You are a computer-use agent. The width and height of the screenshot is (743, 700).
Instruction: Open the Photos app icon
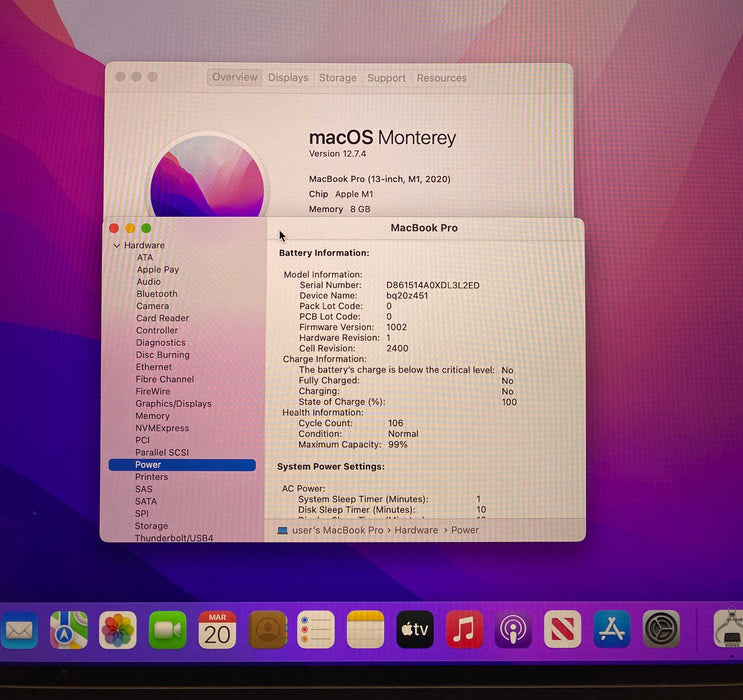[x=118, y=630]
